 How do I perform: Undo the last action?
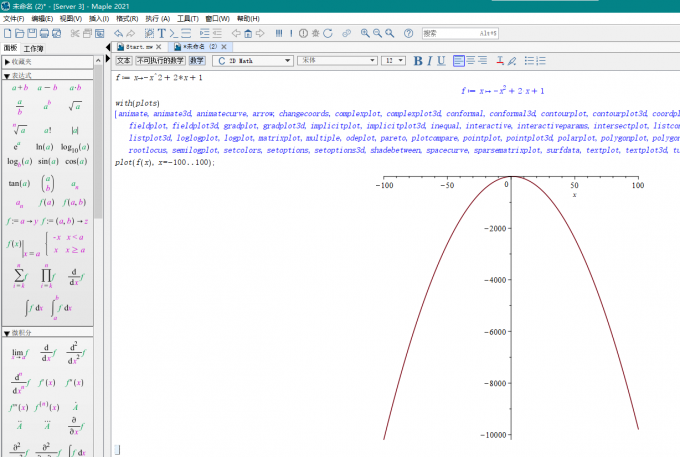click(118, 33)
